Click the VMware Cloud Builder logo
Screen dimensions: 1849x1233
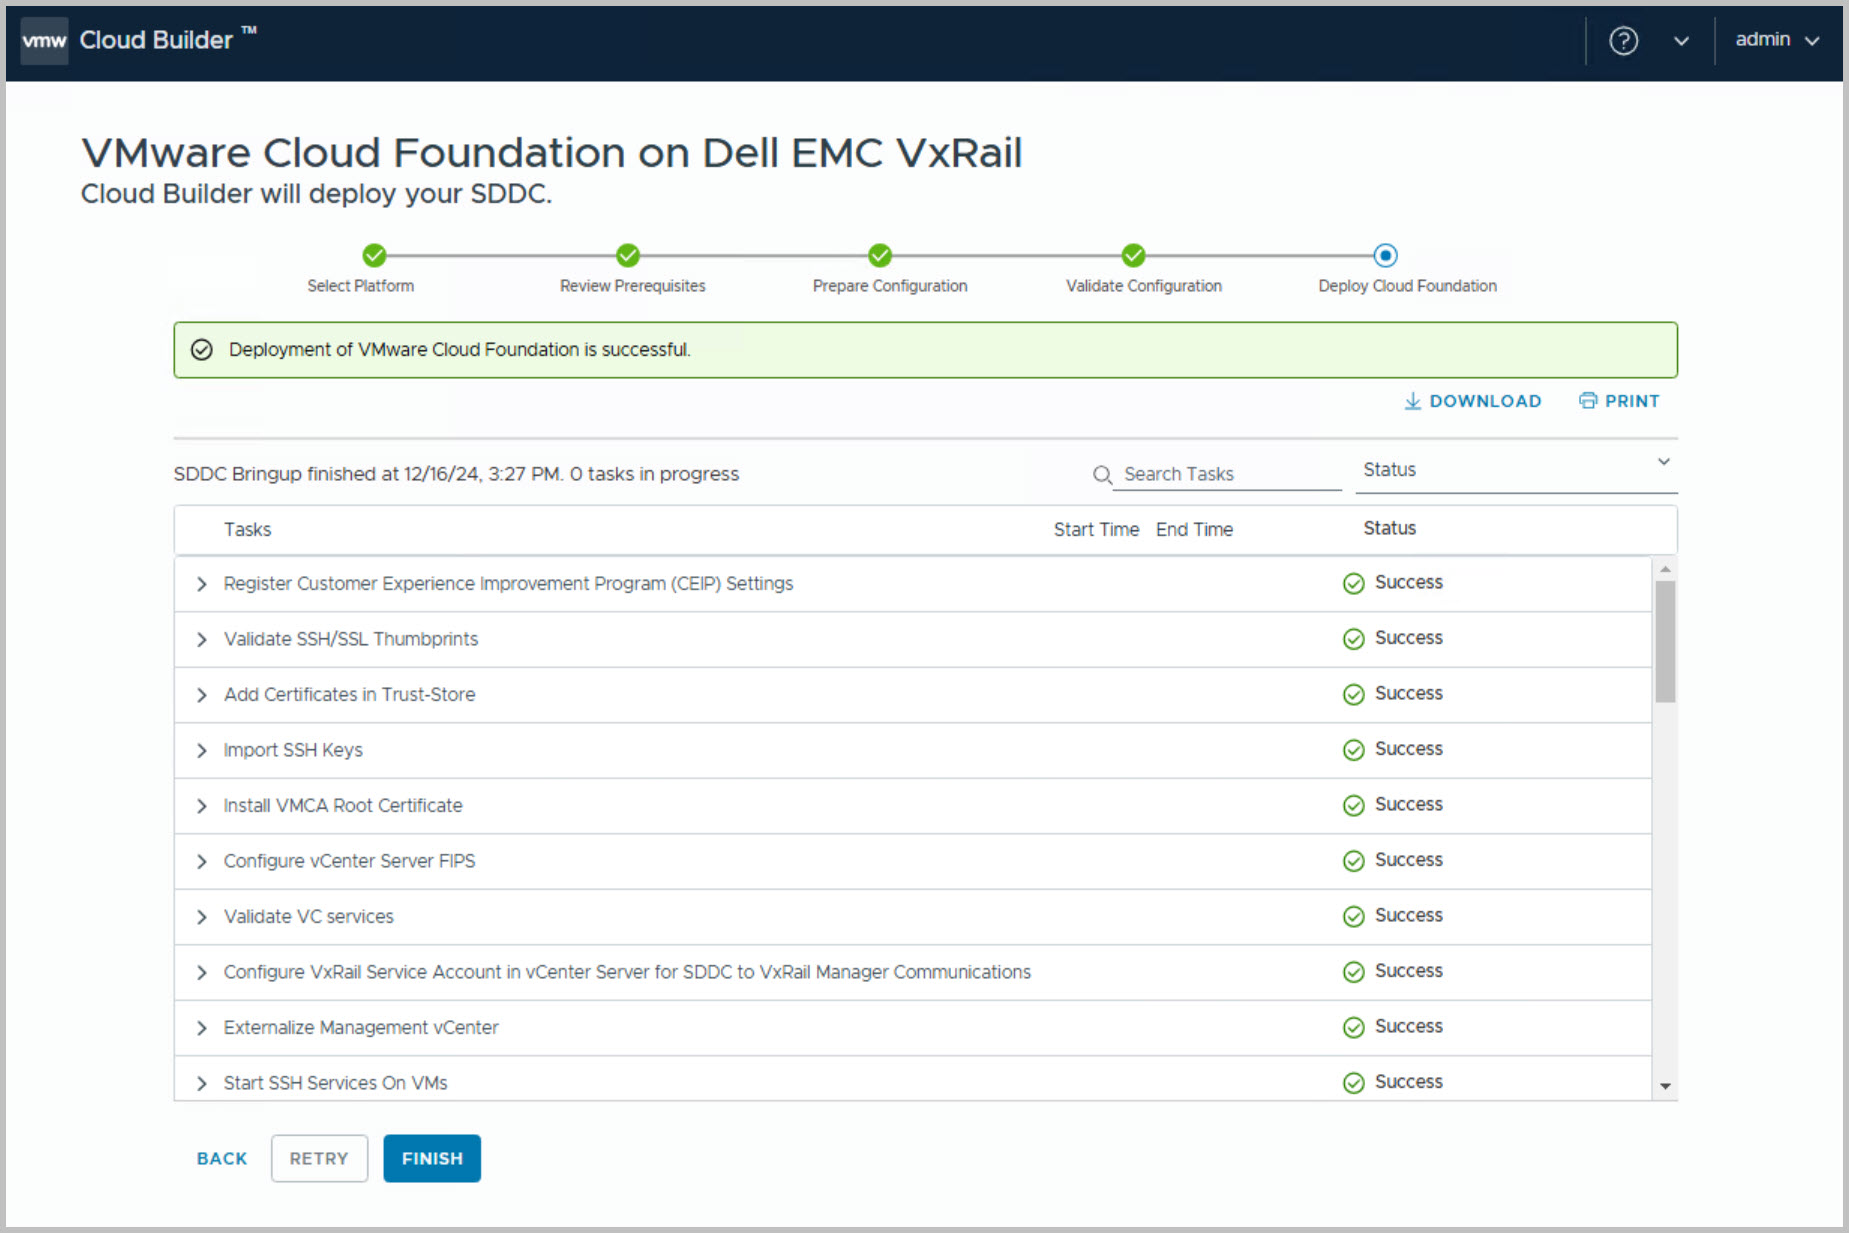tap(44, 40)
